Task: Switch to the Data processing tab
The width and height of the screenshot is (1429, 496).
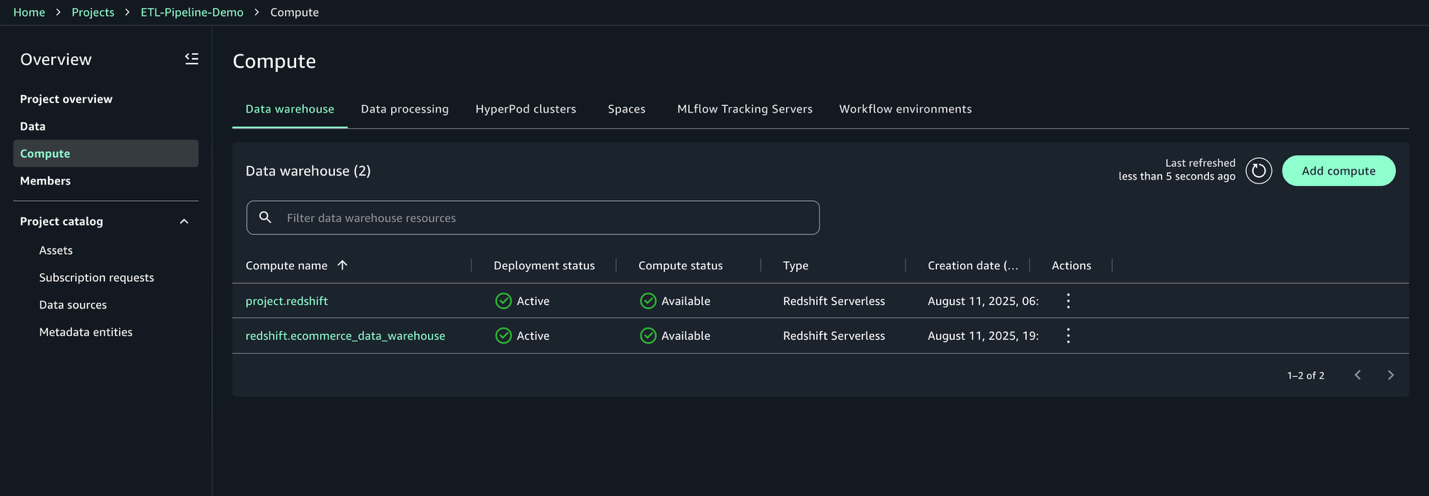Action: click(404, 109)
